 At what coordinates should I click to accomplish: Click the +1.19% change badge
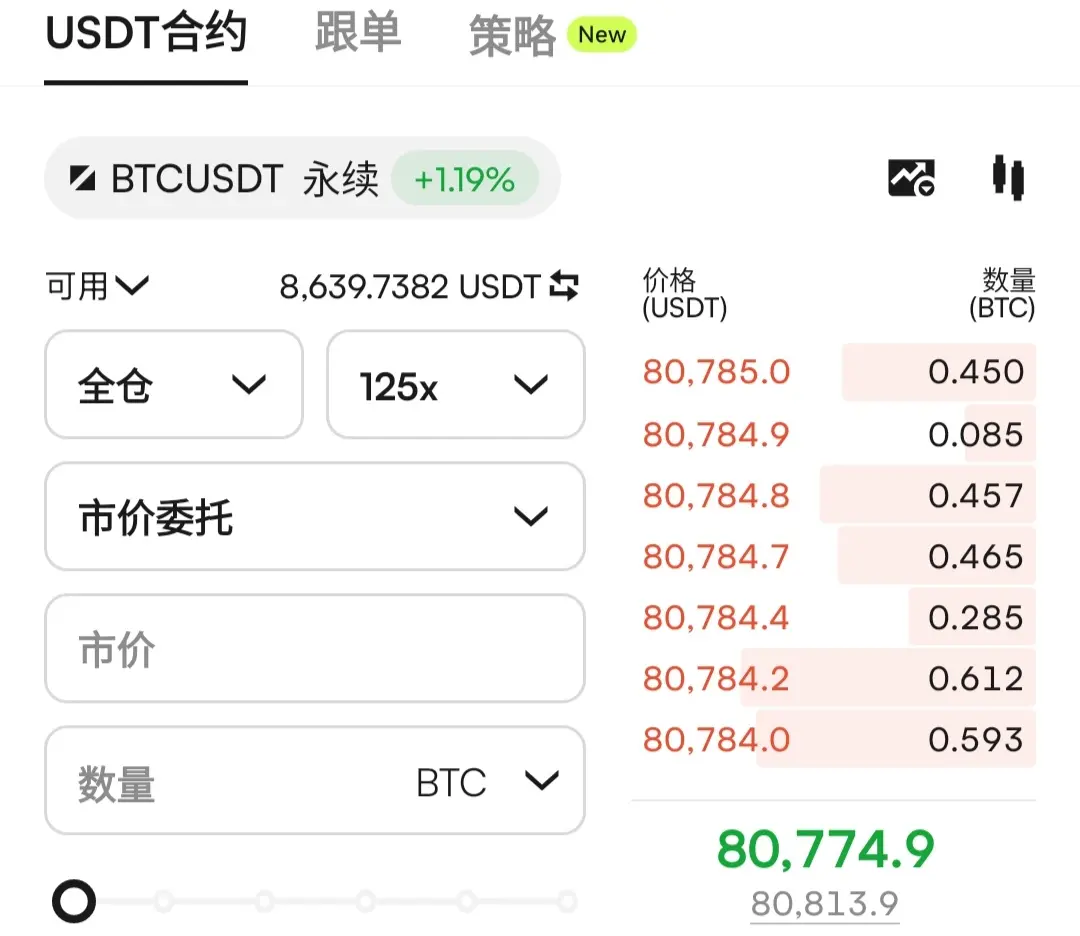click(x=464, y=179)
